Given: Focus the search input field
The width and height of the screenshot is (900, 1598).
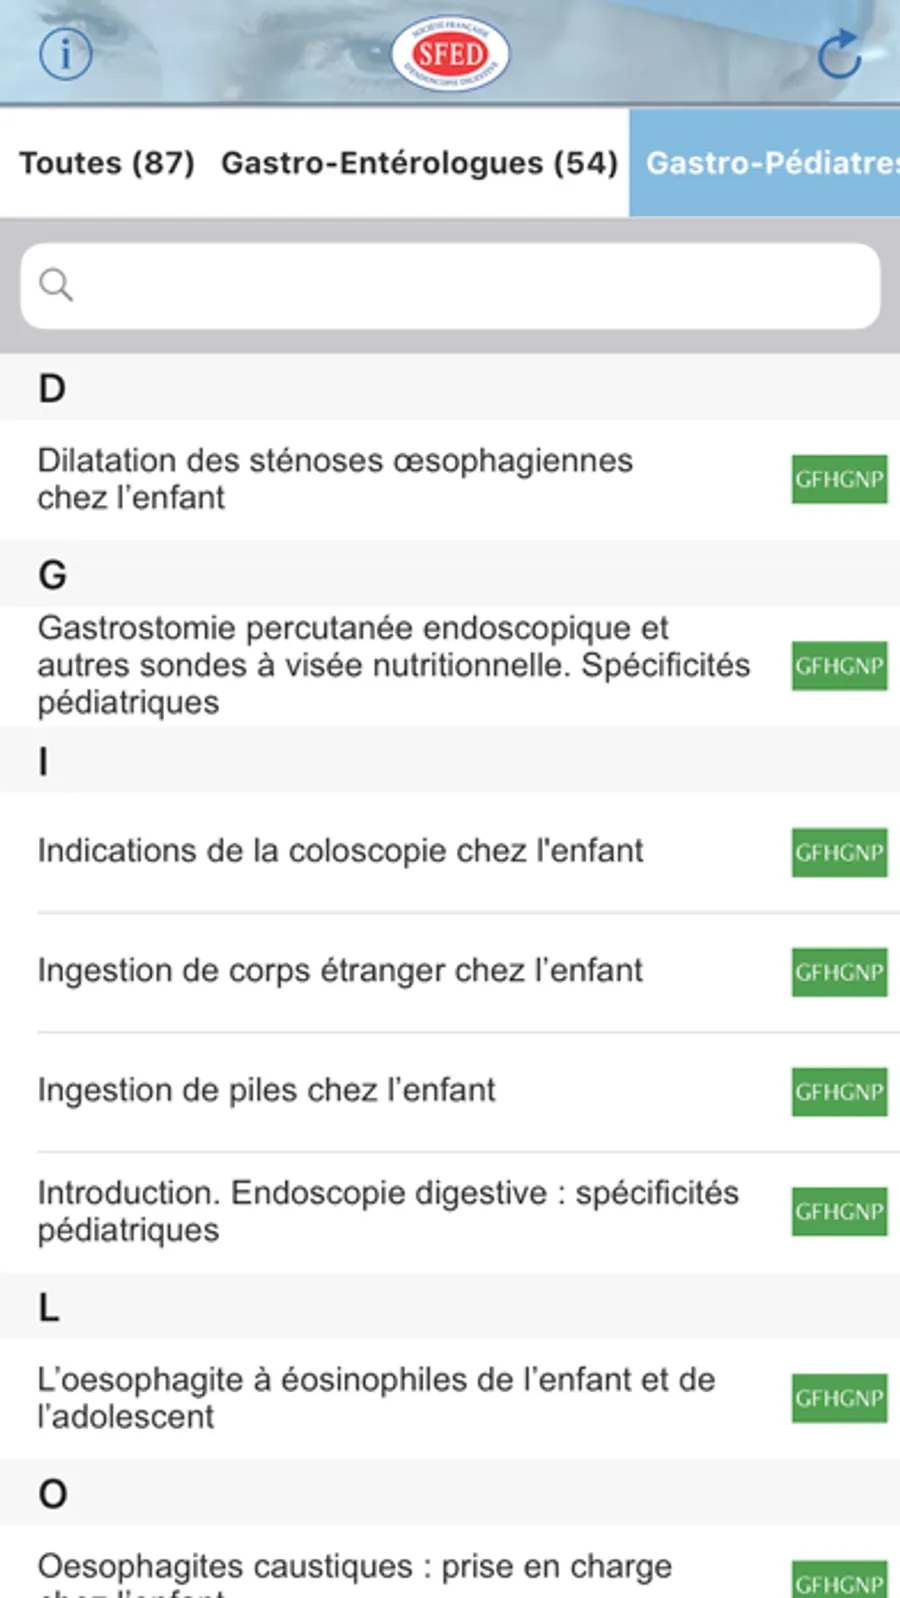Looking at the screenshot, I should (x=470, y=286).
